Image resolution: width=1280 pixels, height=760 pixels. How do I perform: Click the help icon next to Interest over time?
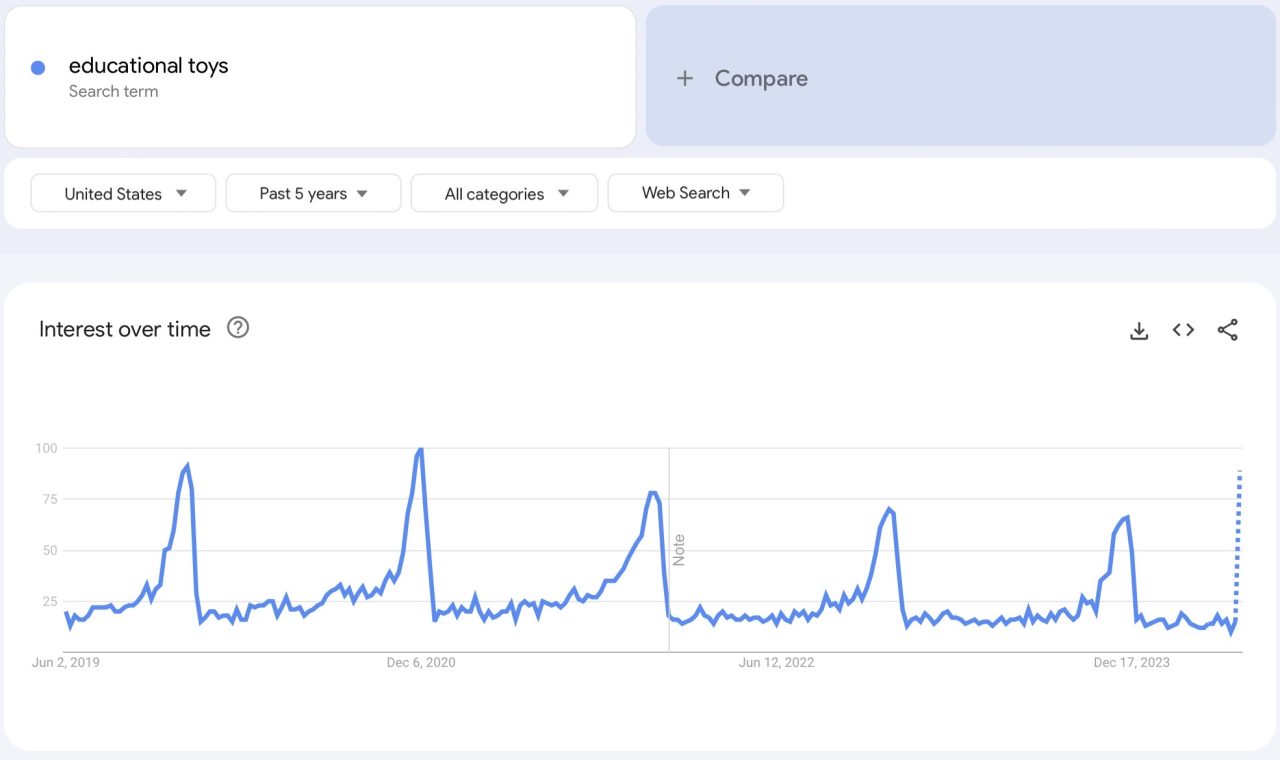[238, 327]
